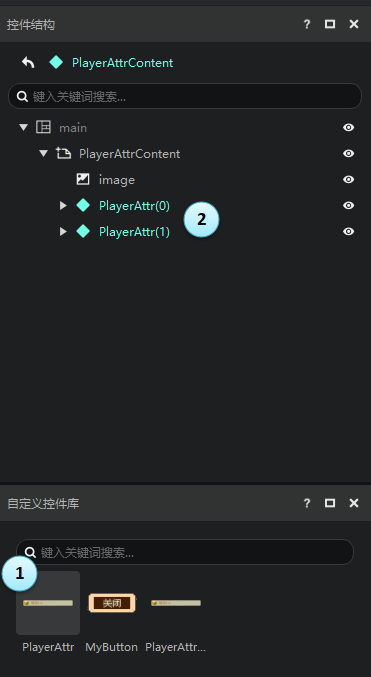The width and height of the screenshot is (371, 677).
Task: Hide the PlayerAttr(1) control
Action: (x=349, y=231)
